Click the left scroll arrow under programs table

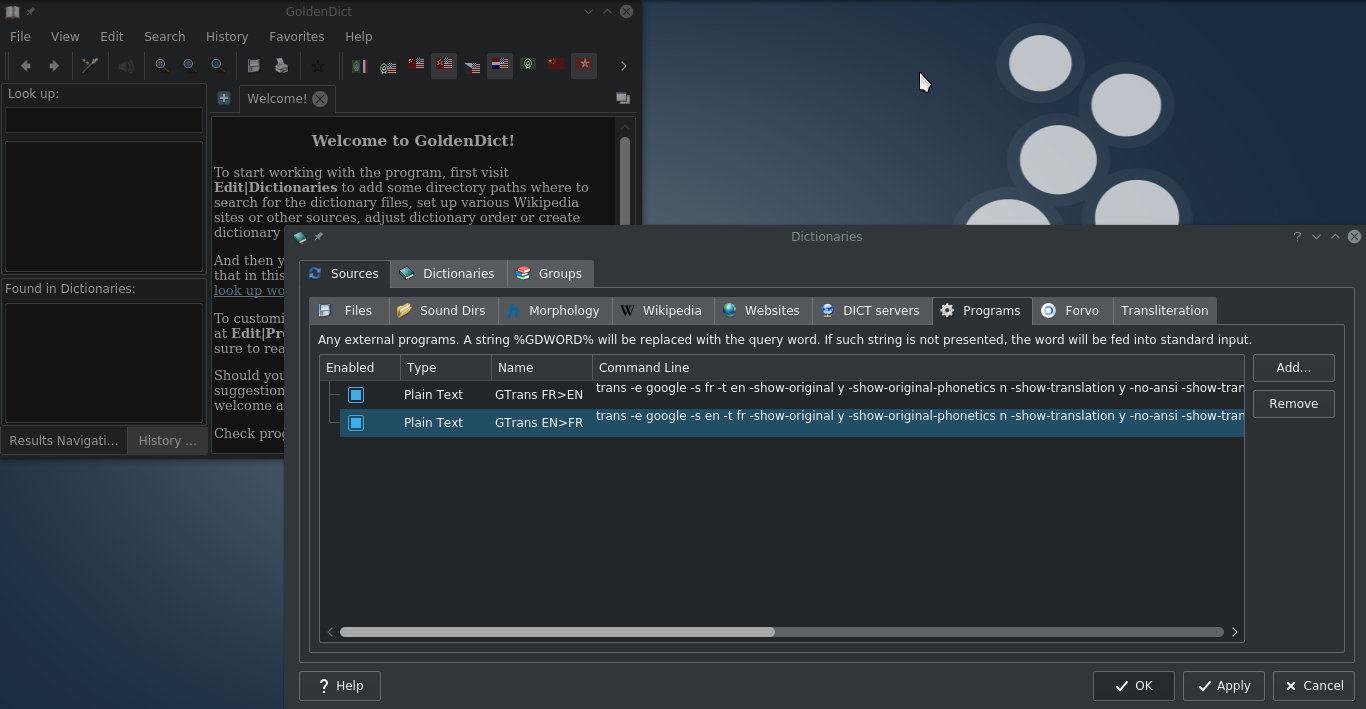tap(330, 632)
